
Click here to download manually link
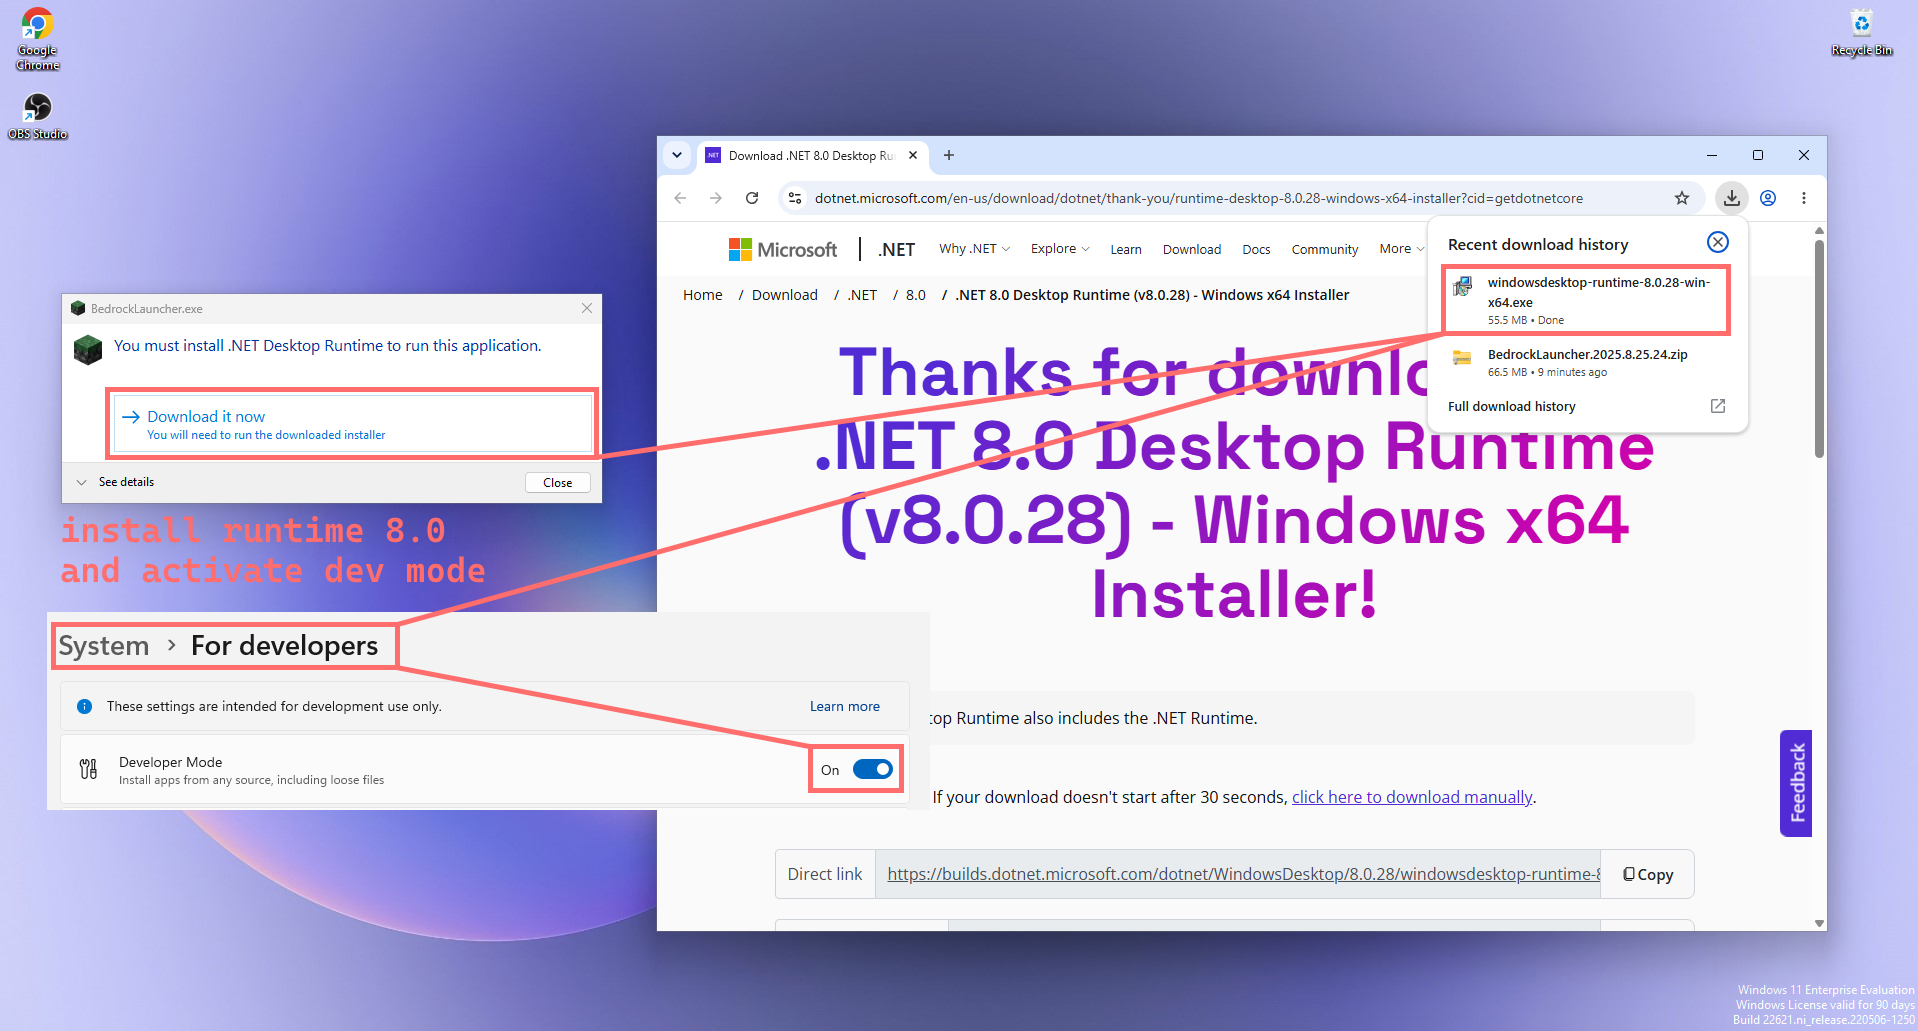click(1412, 797)
